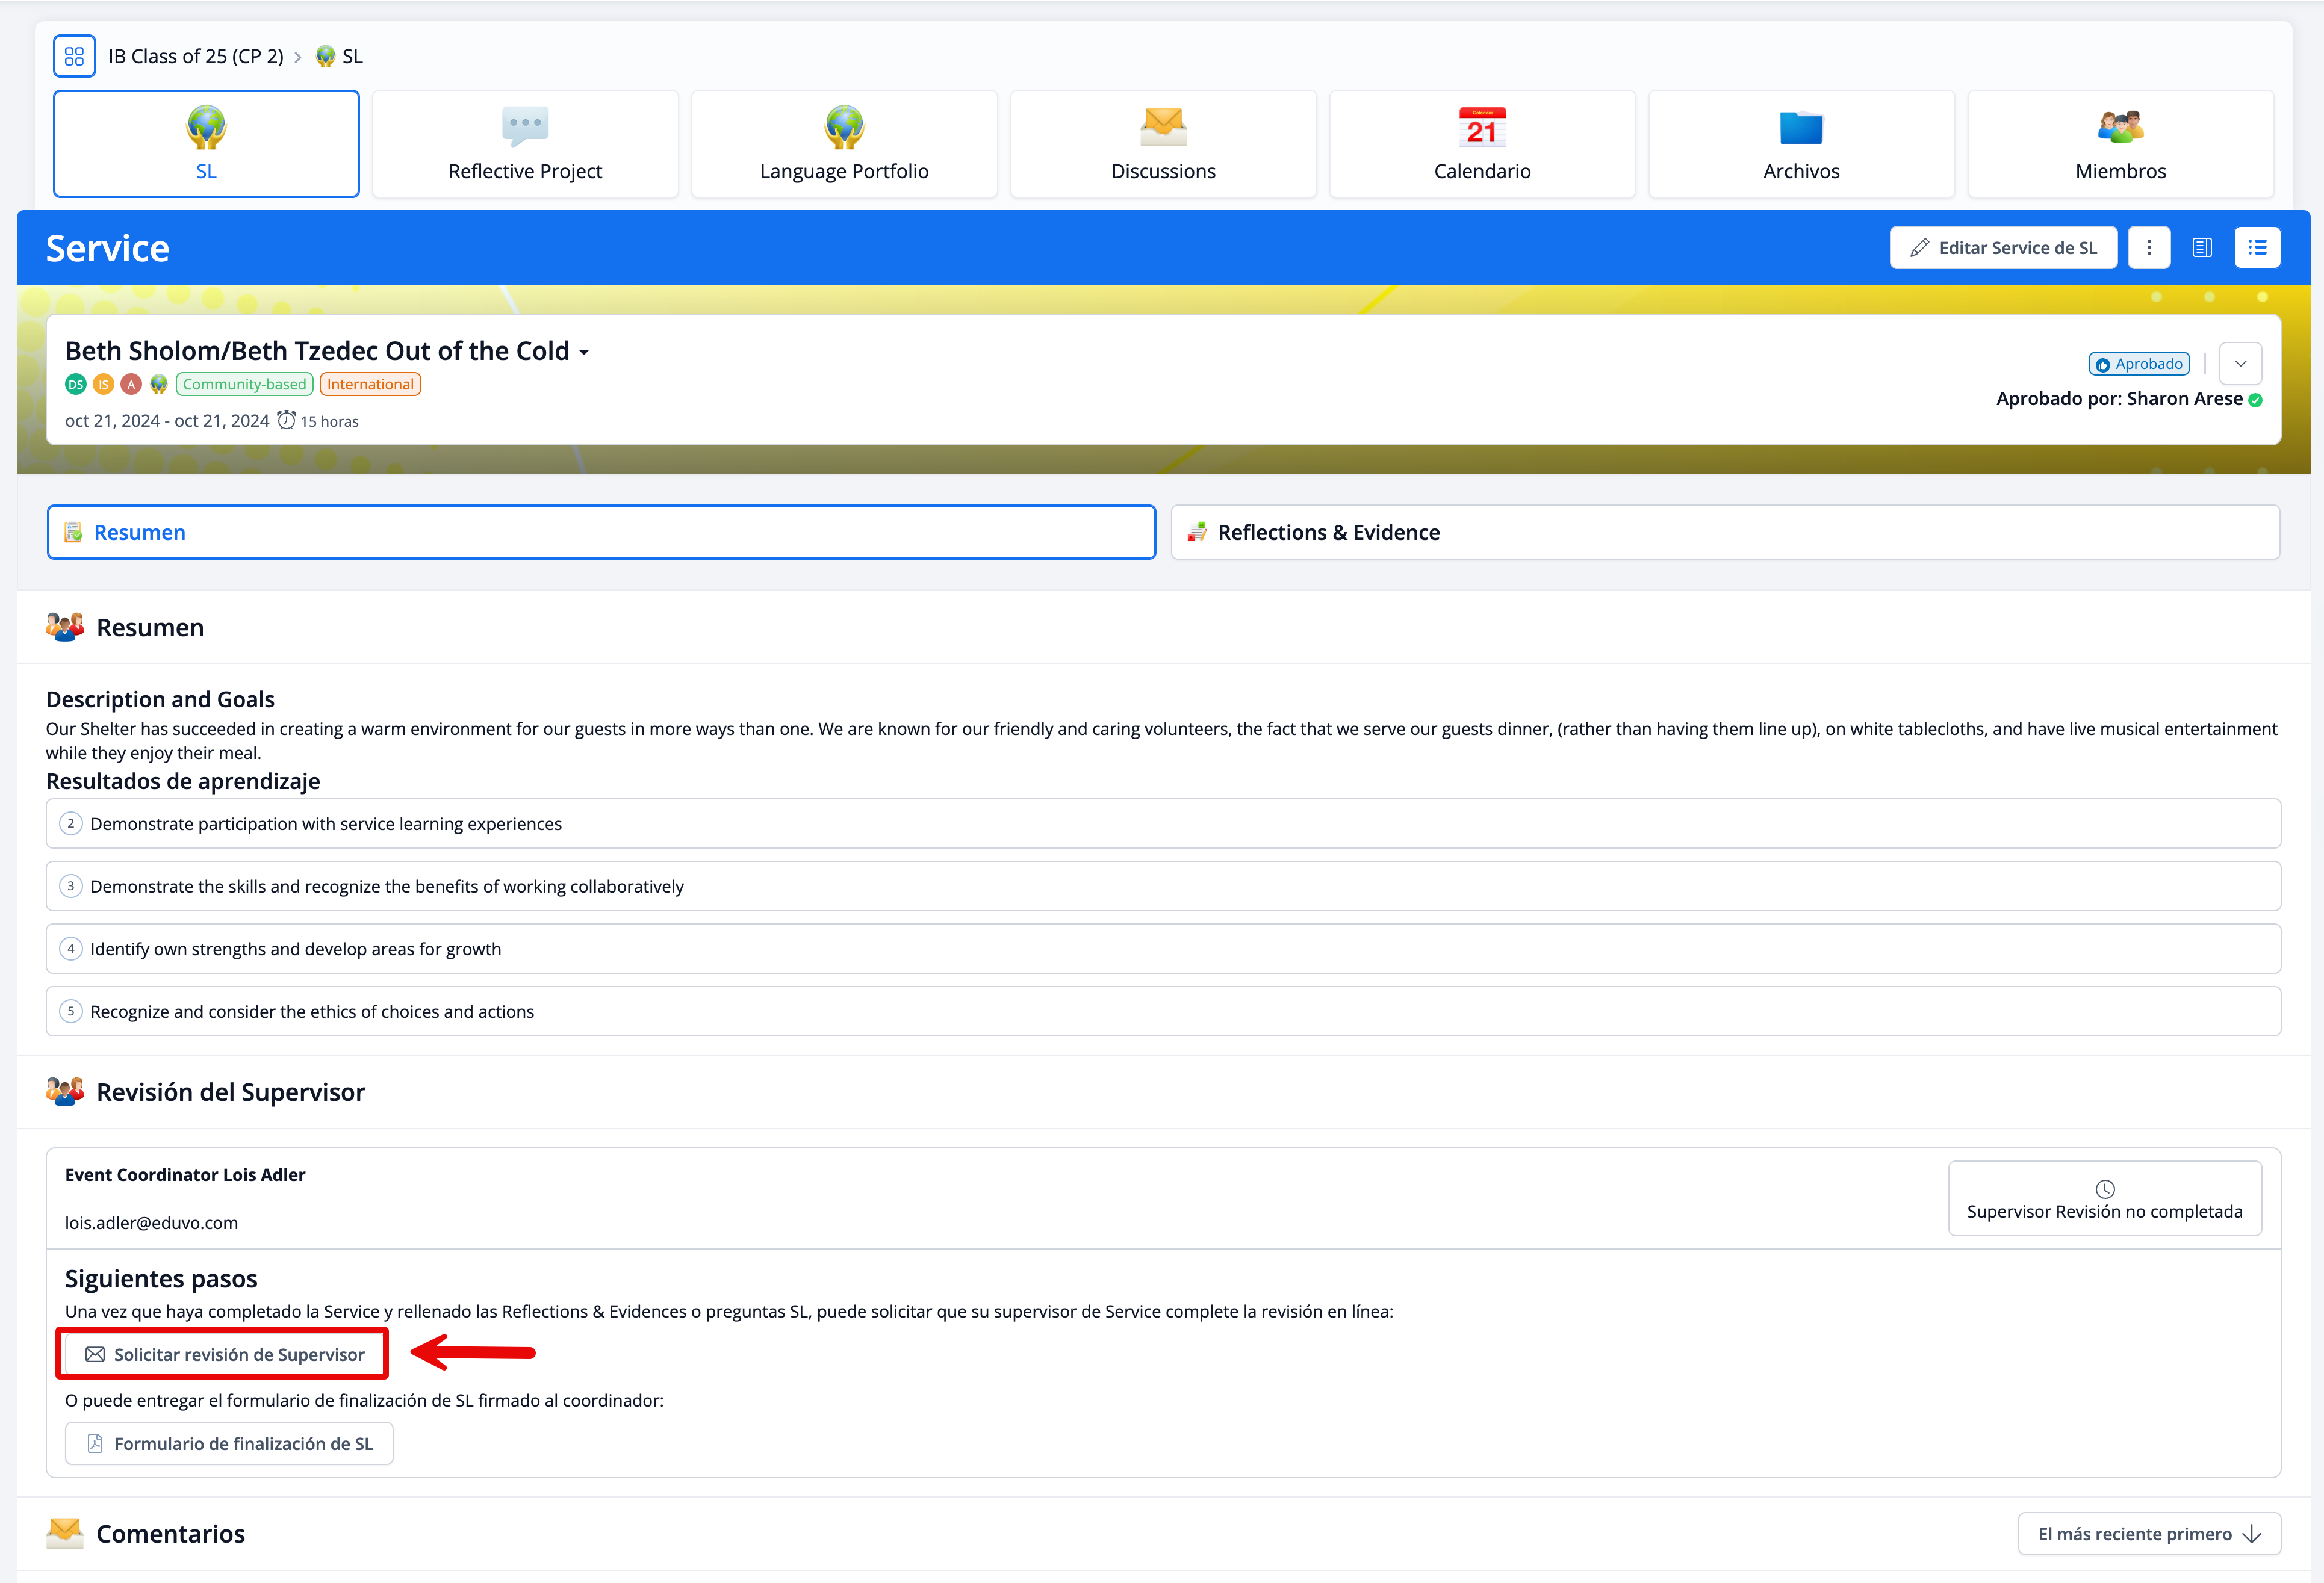Switch to document page view icon
The image size is (2324, 1583).
[x=2202, y=248]
